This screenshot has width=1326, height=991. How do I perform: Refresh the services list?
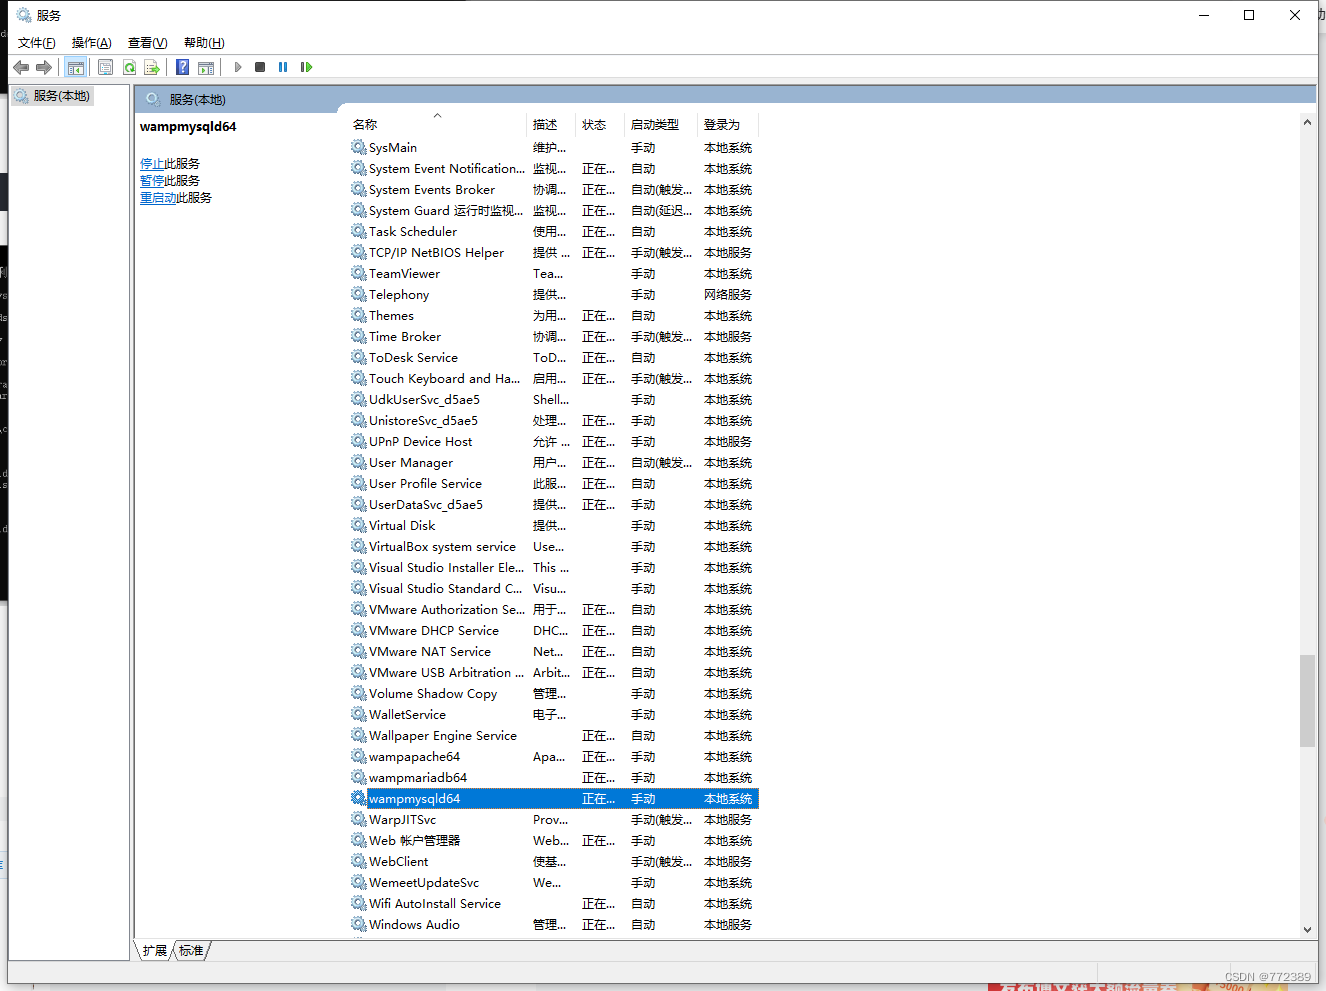point(130,67)
